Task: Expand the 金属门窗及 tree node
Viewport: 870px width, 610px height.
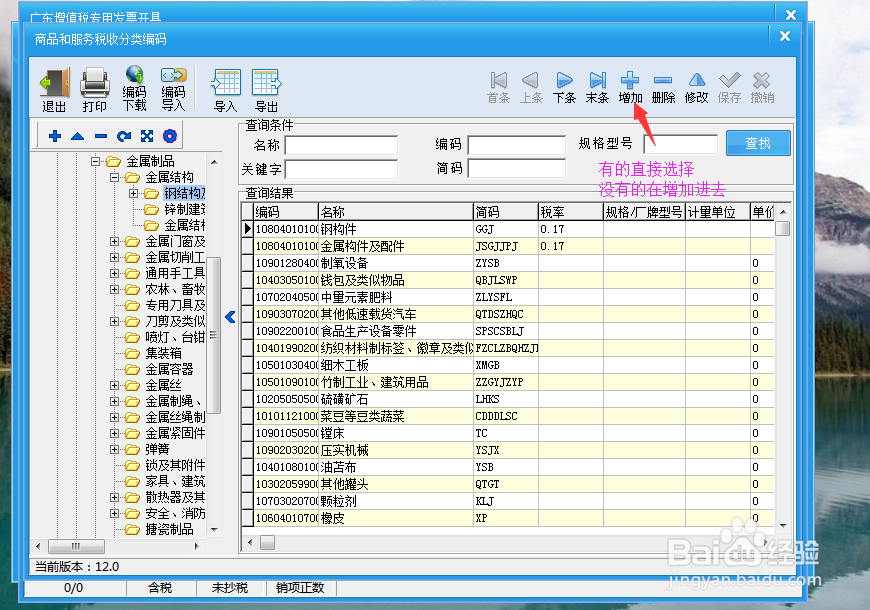Action: tap(114, 241)
